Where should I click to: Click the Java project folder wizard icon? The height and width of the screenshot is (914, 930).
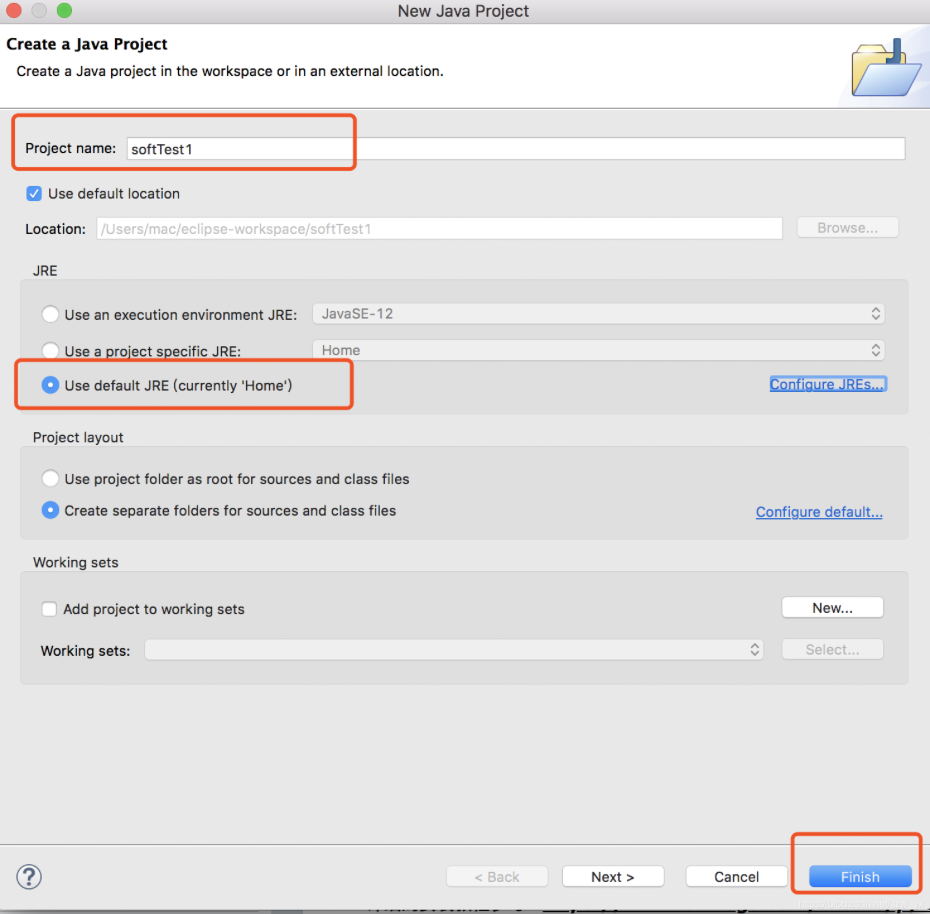pos(886,68)
